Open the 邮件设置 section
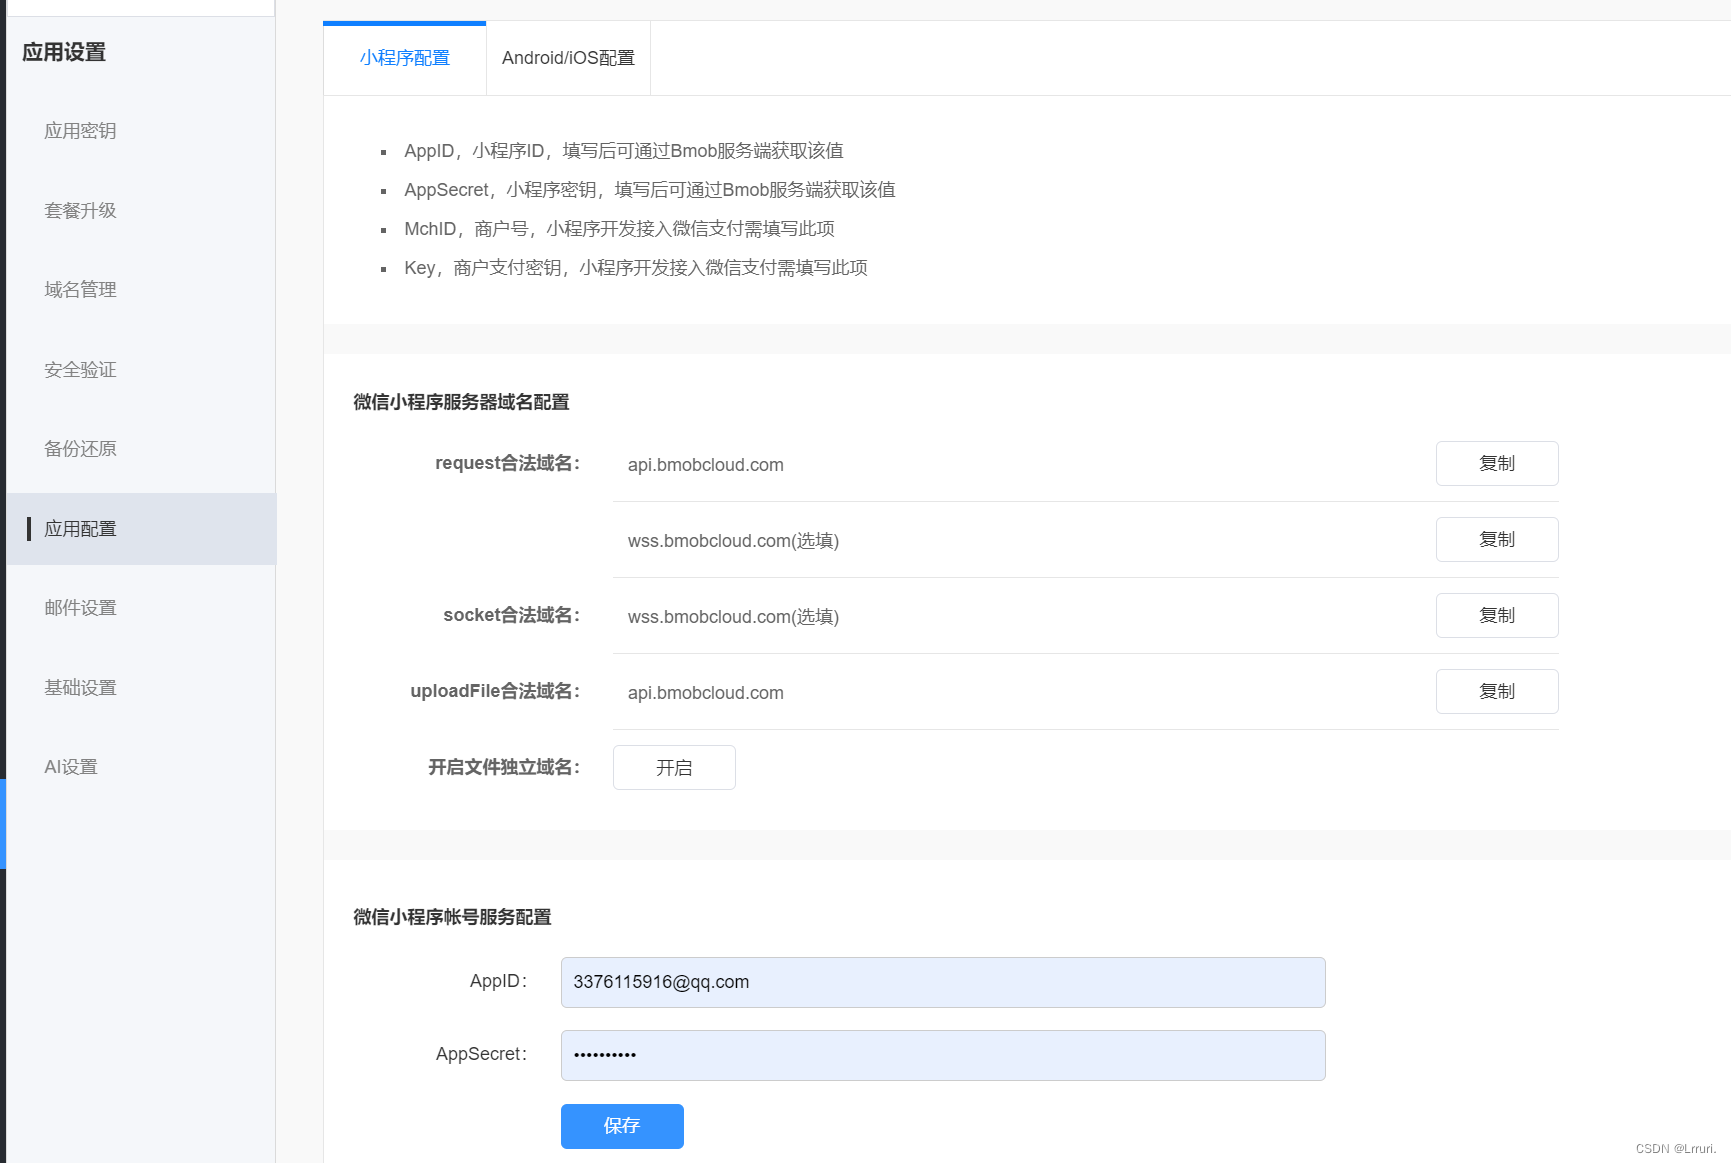Image resolution: width=1731 pixels, height=1163 pixels. pos(79,607)
